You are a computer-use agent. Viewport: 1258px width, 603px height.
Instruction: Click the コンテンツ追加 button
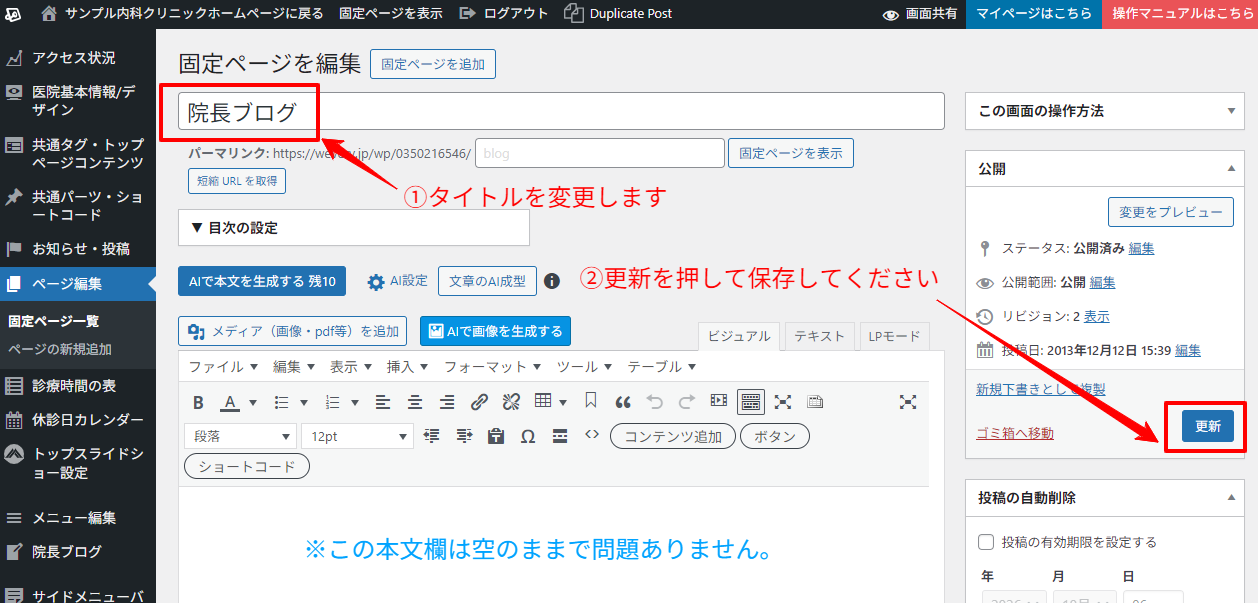coord(673,436)
